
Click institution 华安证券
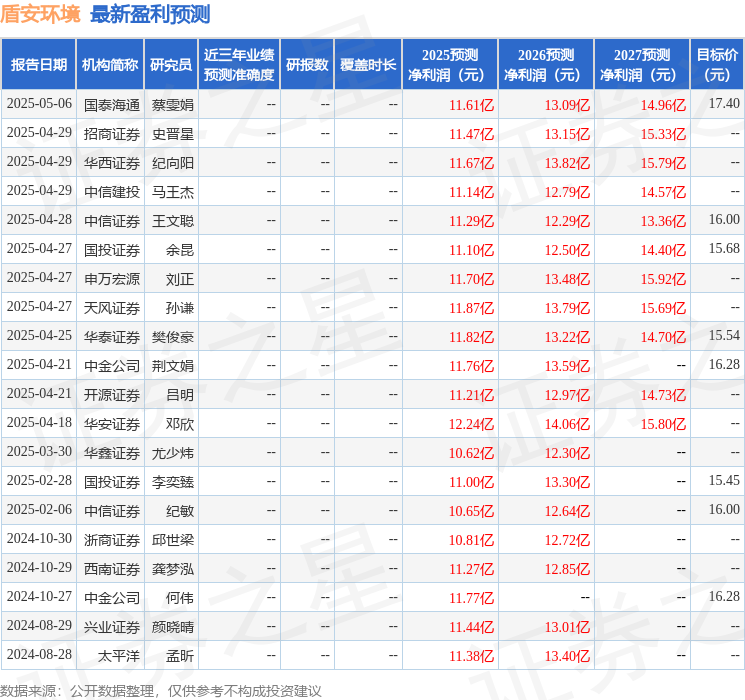click(112, 424)
